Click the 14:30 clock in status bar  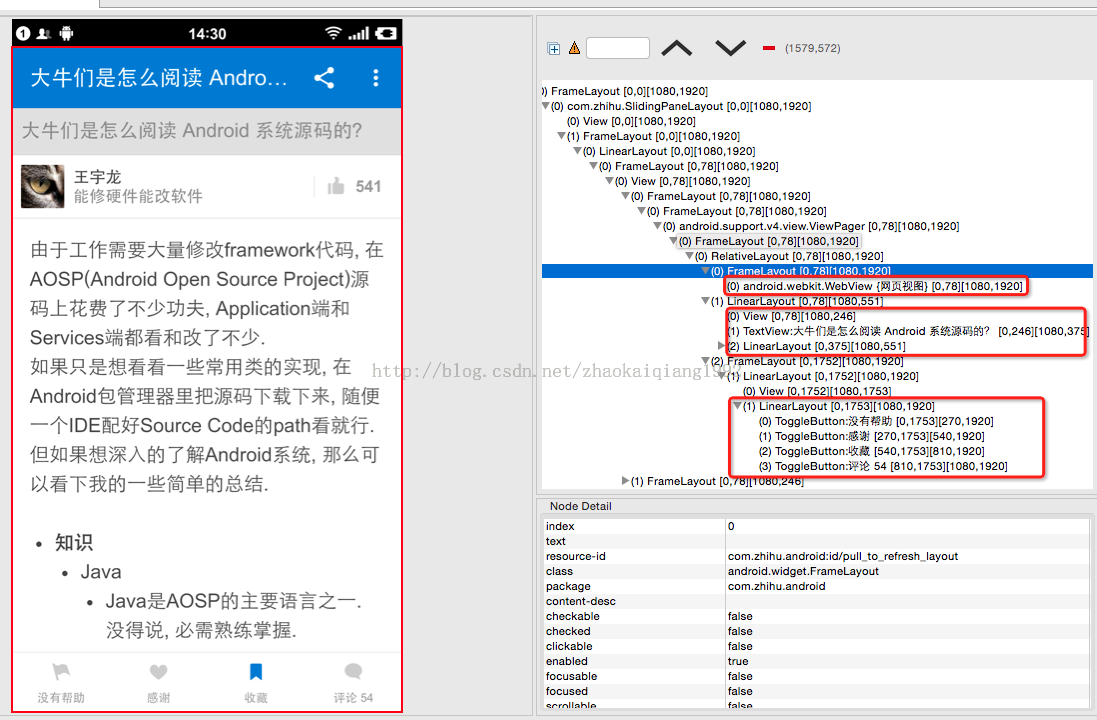pyautogui.click(x=207, y=34)
